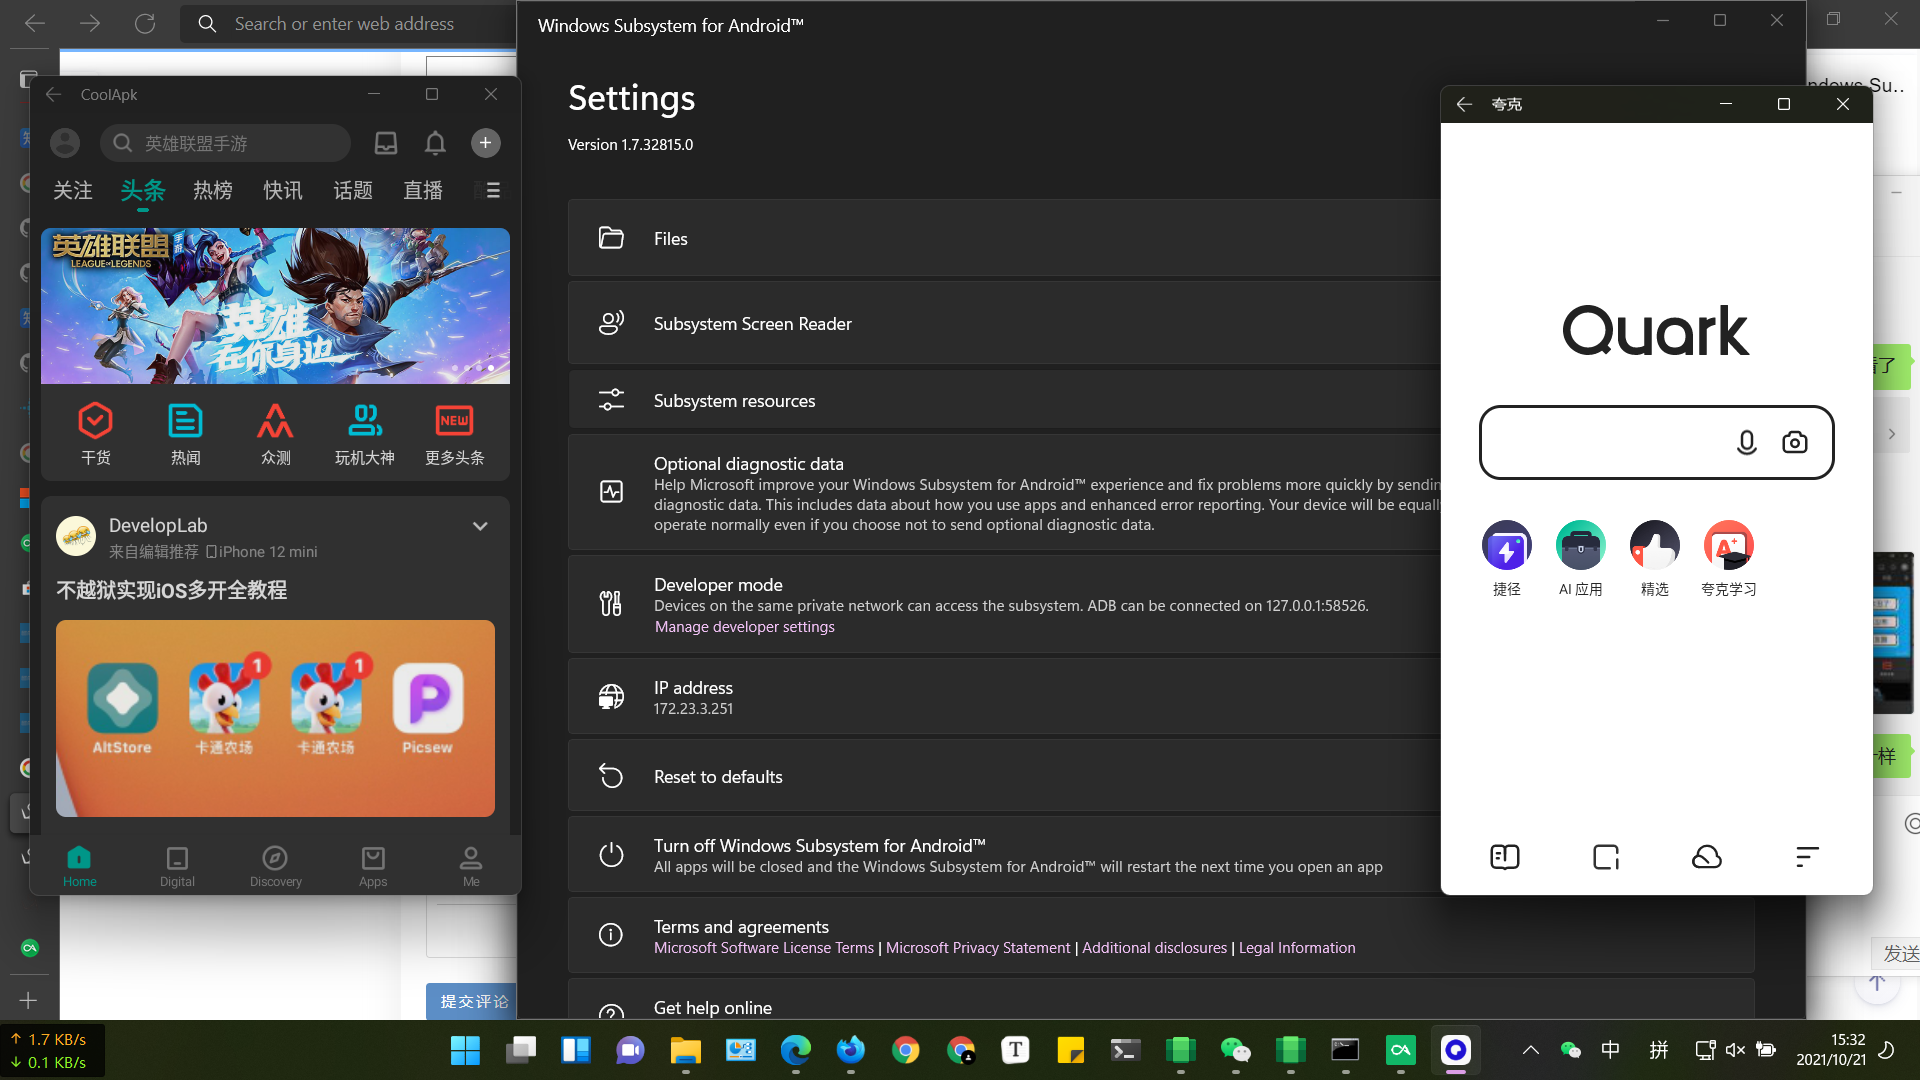Image resolution: width=1920 pixels, height=1080 pixels.
Task: Switch to 快讯 tab in CoolApk
Action: tap(283, 190)
